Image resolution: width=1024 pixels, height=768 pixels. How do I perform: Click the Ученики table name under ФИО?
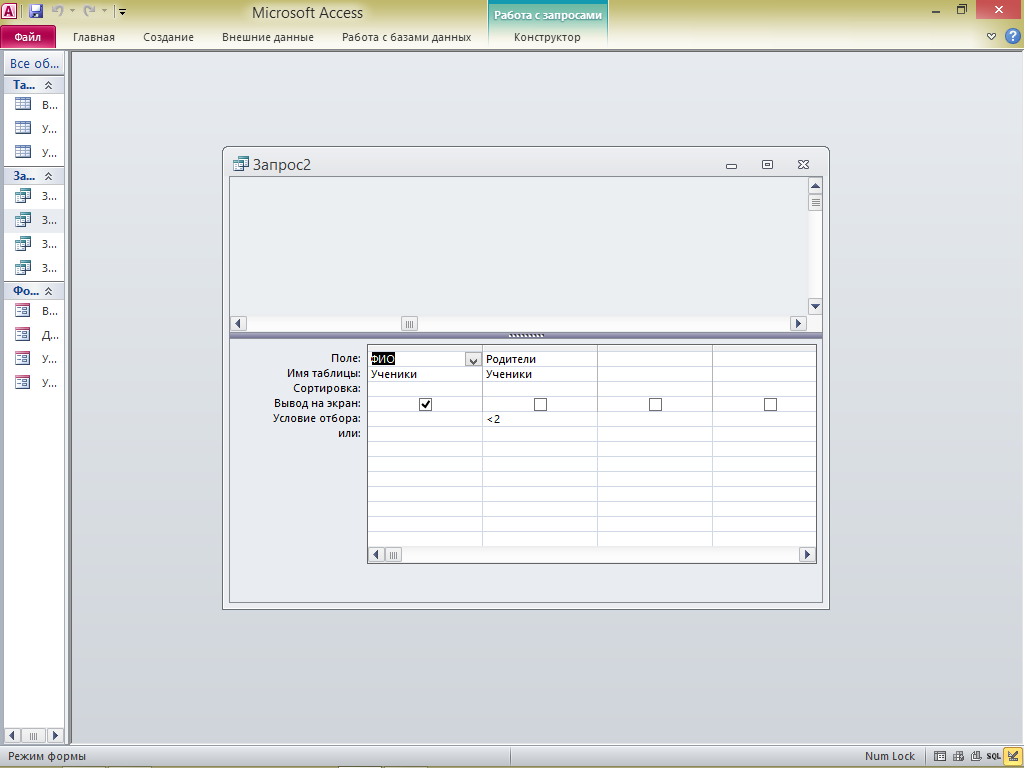[x=424, y=374]
